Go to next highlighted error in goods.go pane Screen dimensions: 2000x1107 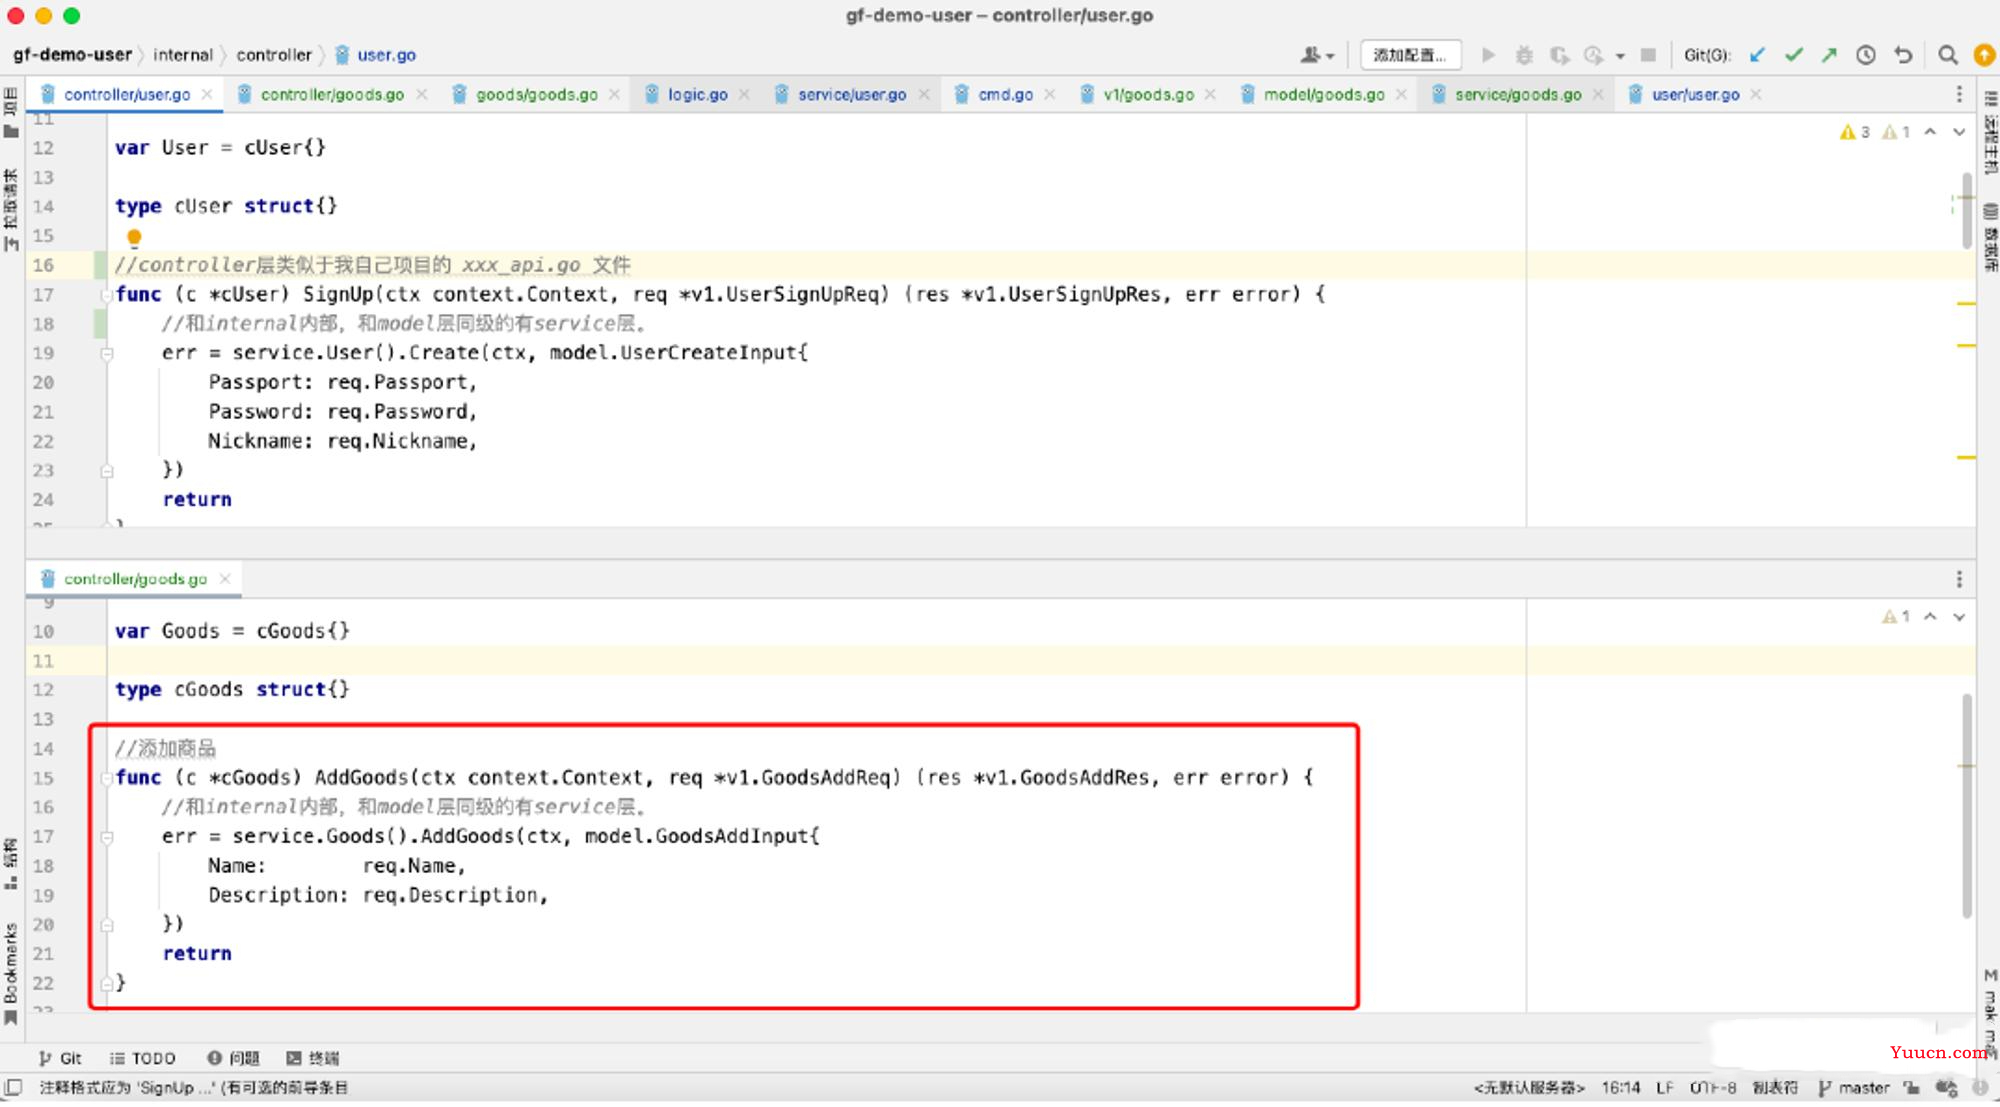click(1959, 617)
